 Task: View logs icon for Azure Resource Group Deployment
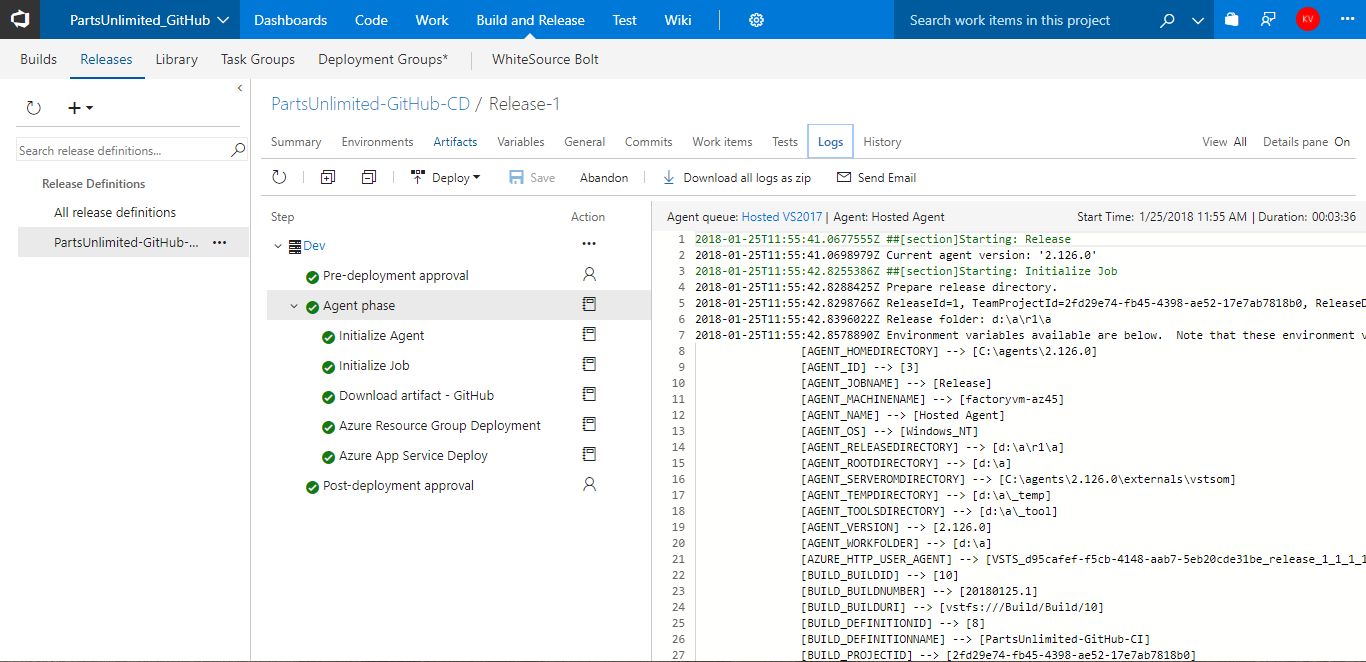[x=589, y=424]
